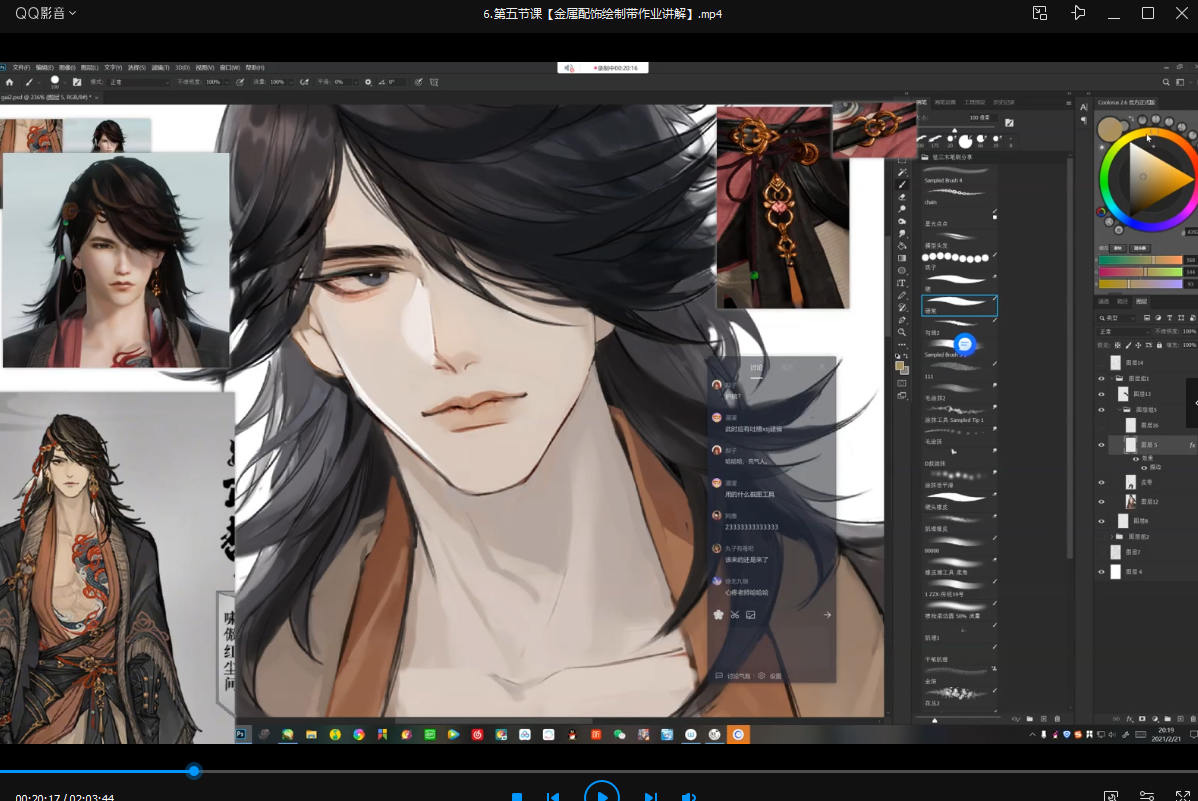Select the Eraser tool in Photoshop toolbar

coord(902,197)
